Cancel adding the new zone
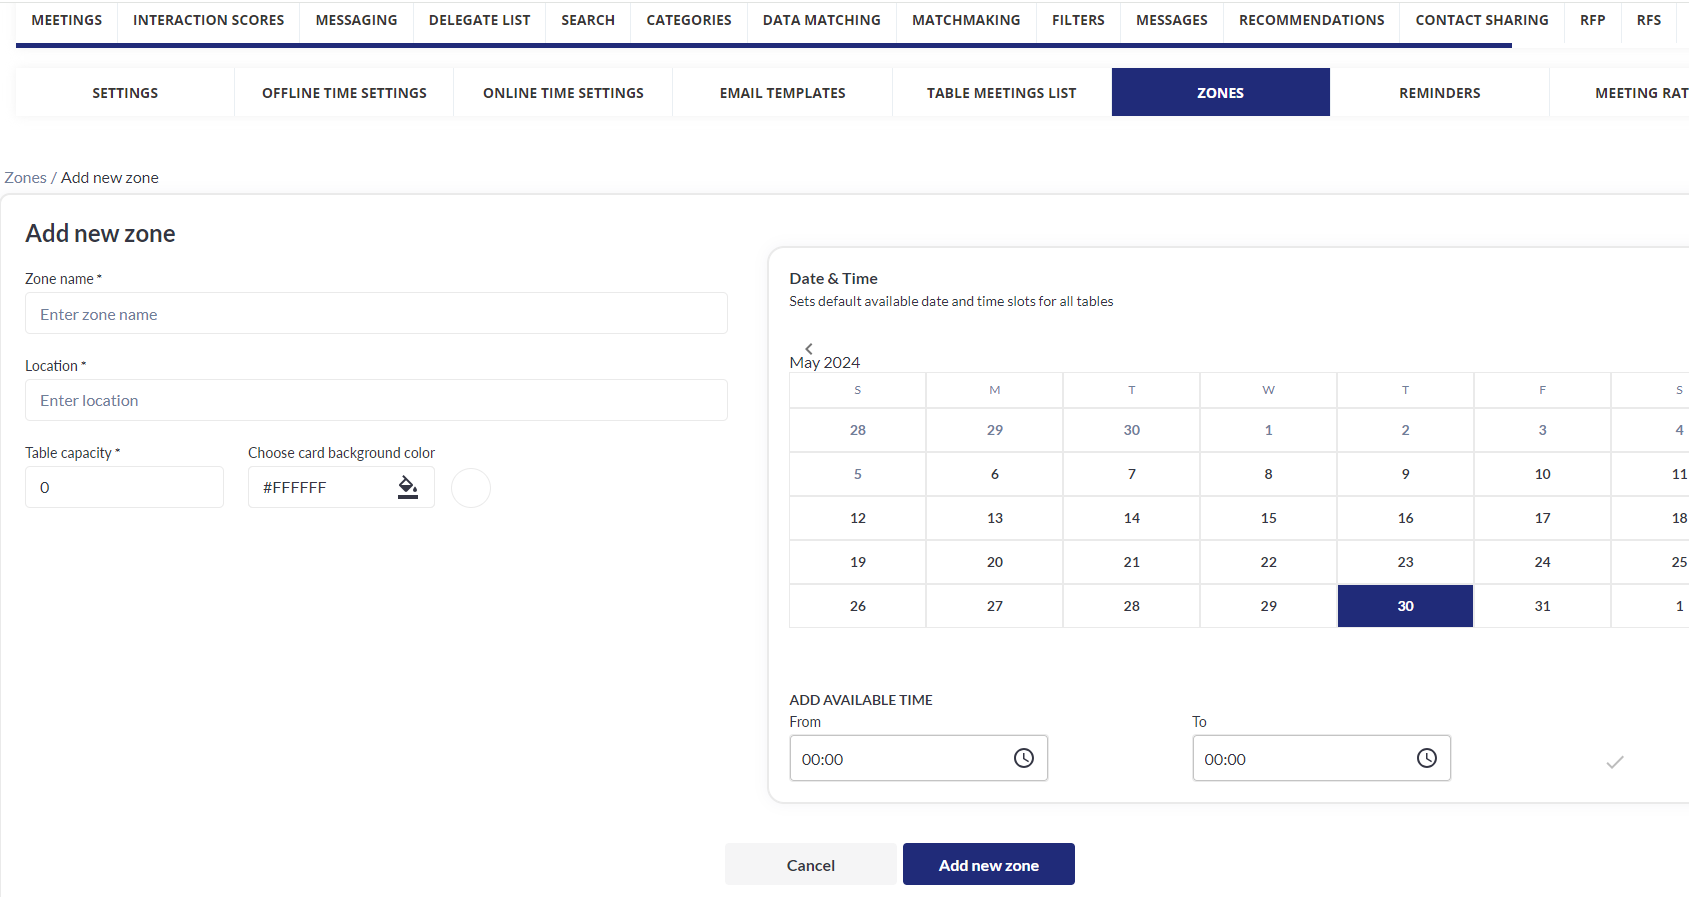Image resolution: width=1689 pixels, height=897 pixels. 810,865
